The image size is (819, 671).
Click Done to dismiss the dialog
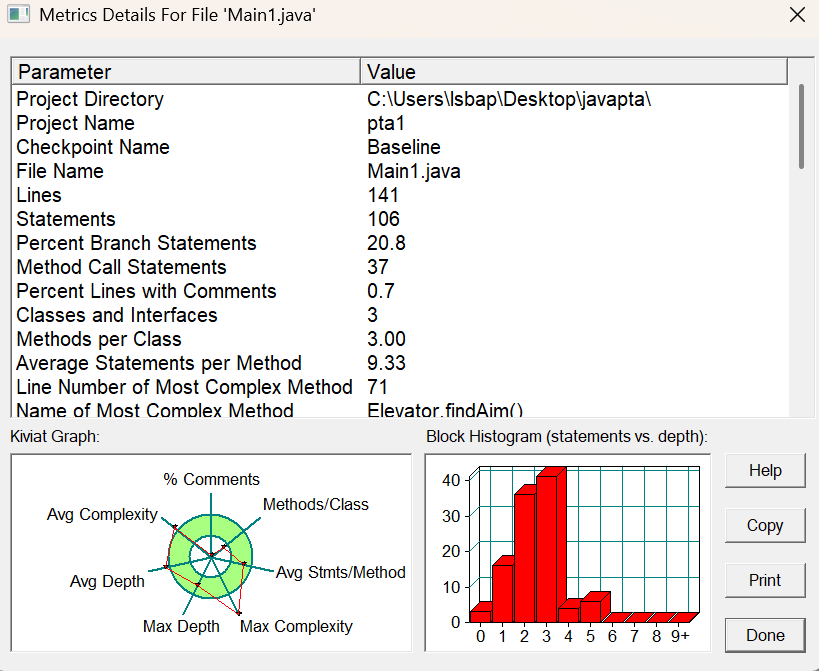(765, 635)
